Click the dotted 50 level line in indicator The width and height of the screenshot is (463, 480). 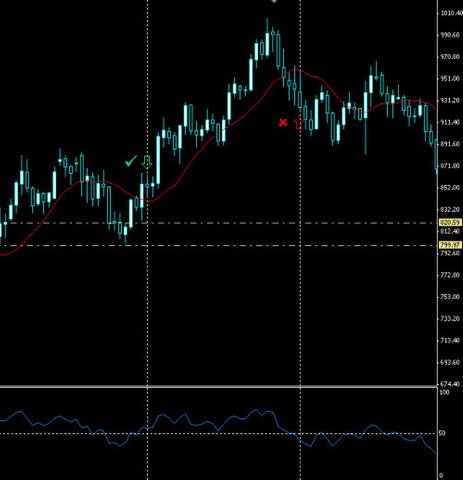218,434
